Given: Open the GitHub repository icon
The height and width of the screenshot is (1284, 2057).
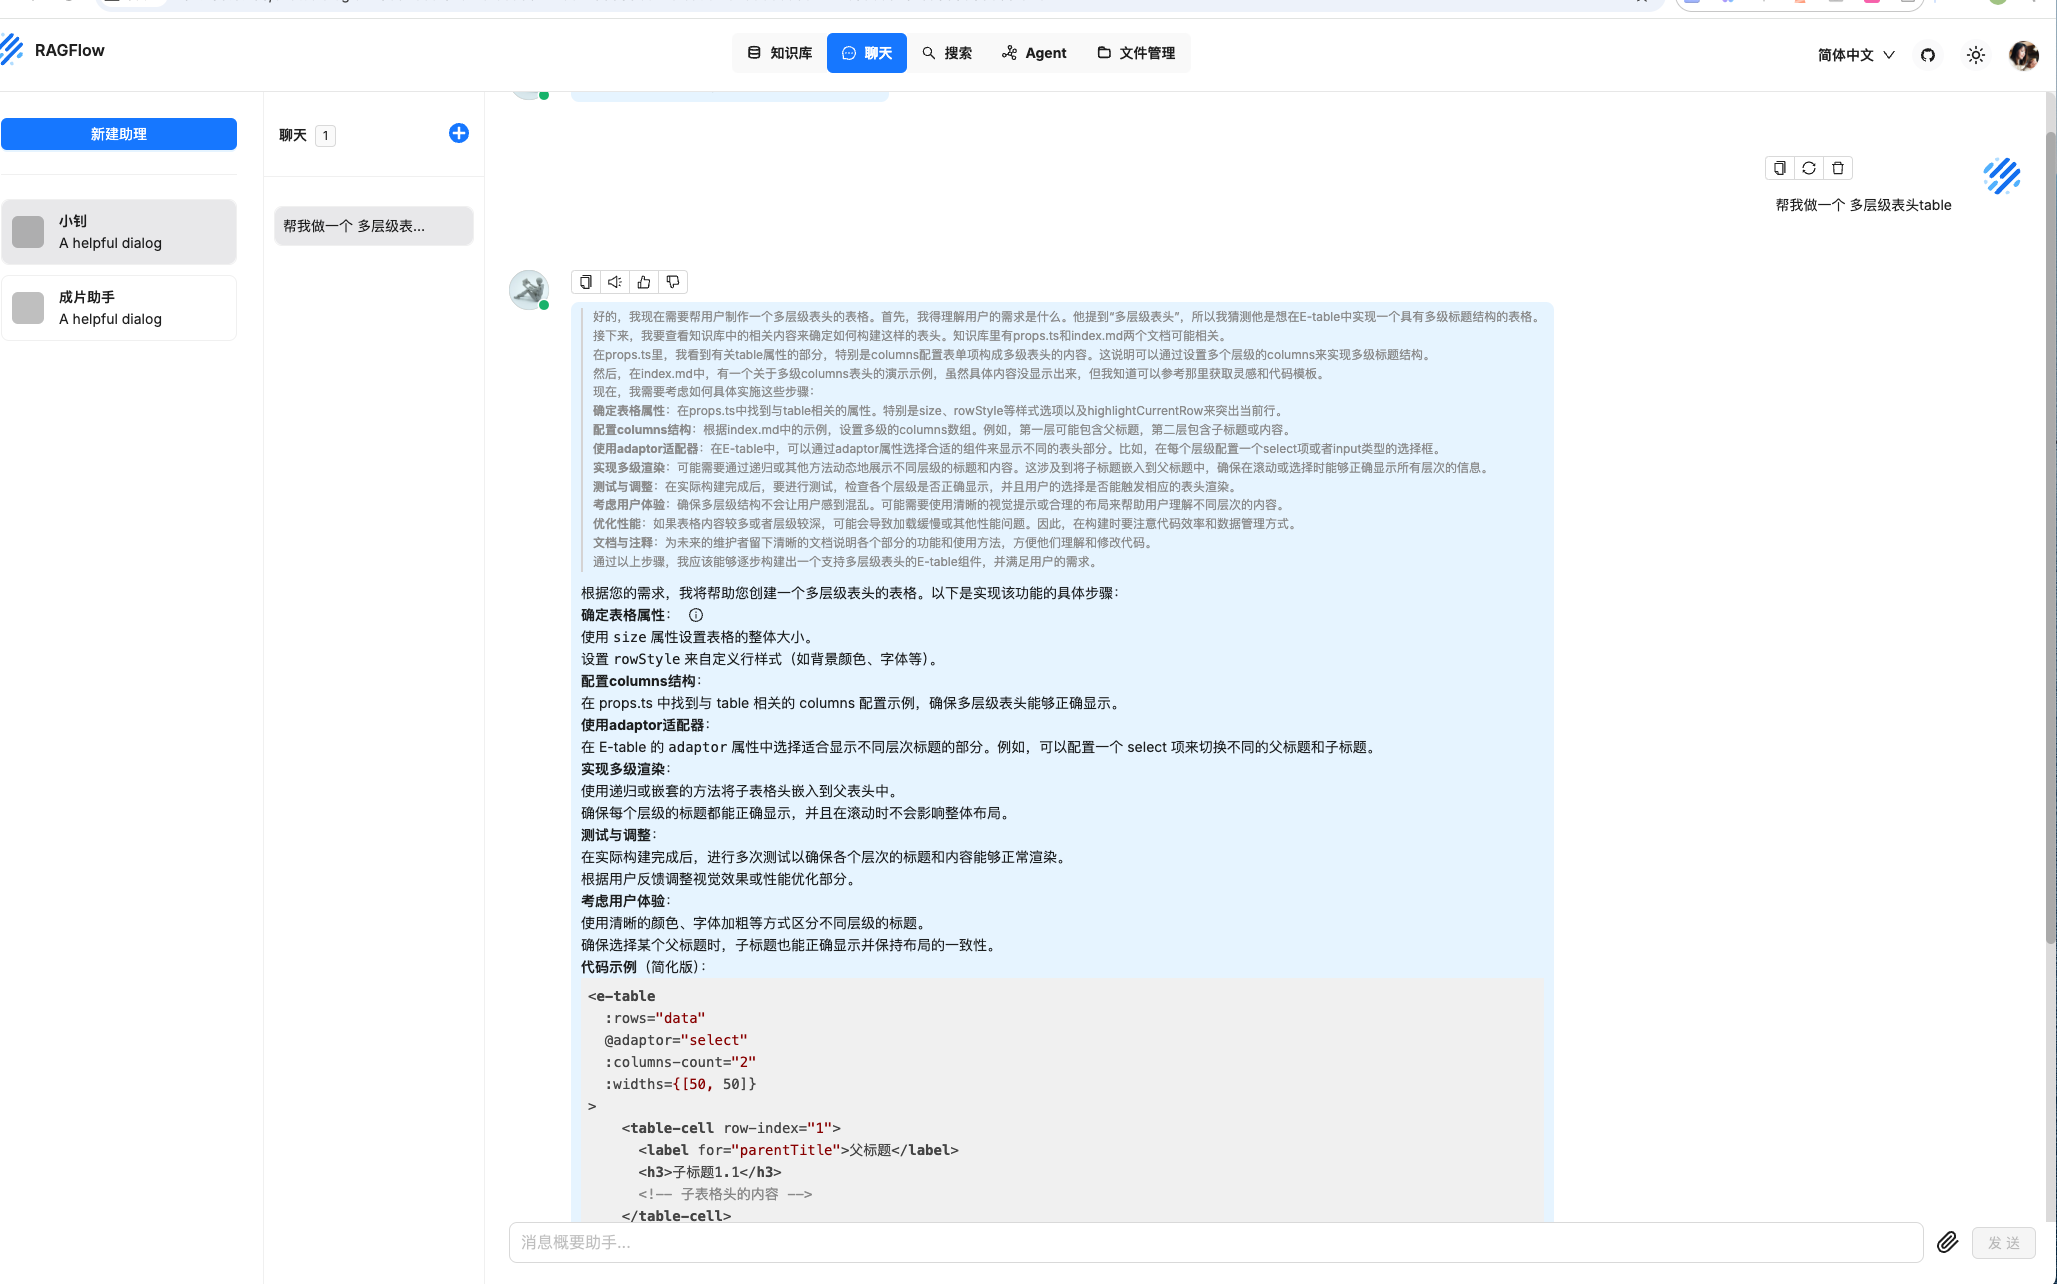Looking at the screenshot, I should pos(1928,55).
